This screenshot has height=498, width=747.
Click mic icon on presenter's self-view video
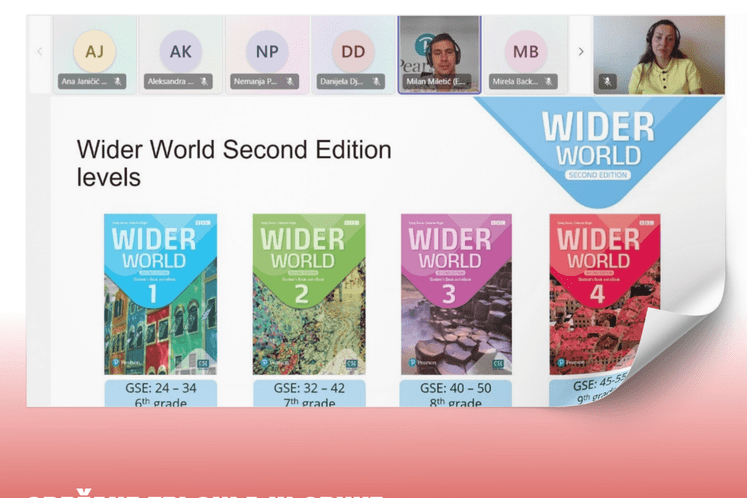606,82
